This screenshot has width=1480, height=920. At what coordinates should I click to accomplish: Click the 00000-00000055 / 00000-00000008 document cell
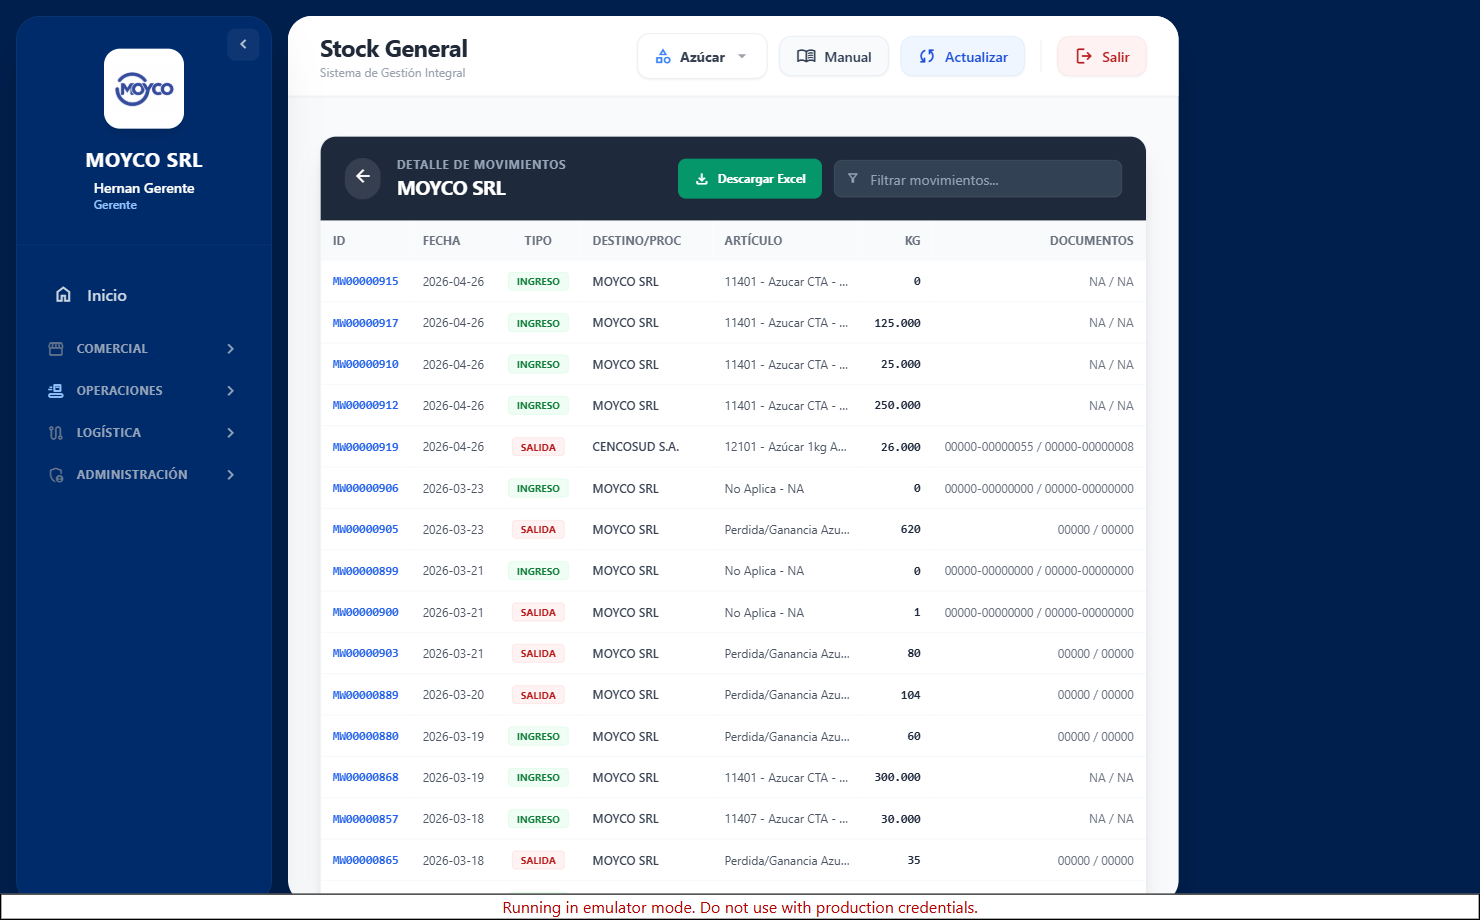(1039, 447)
